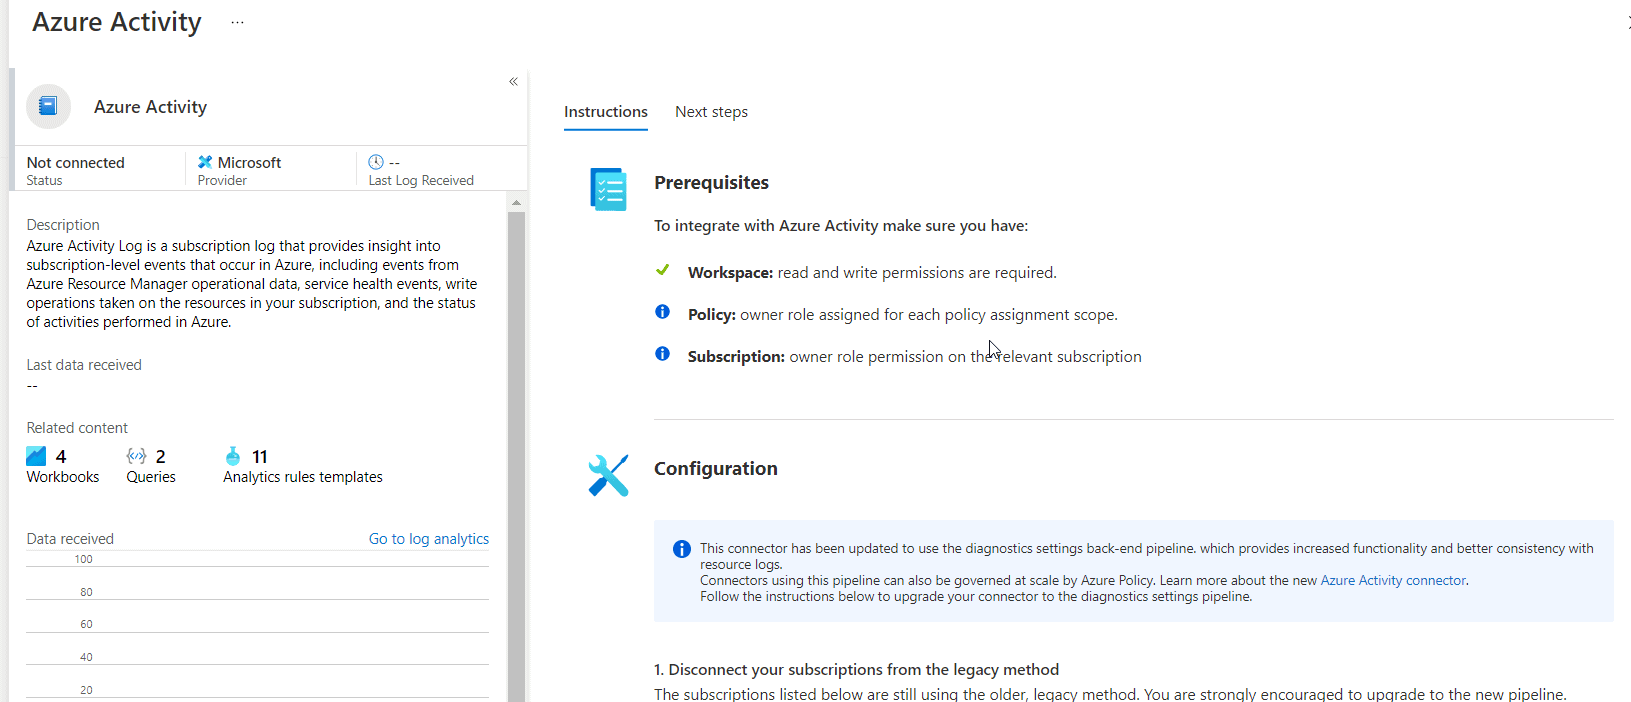This screenshot has height=702, width=1631.
Task: Click the Policy prerequisite info icon
Action: (662, 312)
